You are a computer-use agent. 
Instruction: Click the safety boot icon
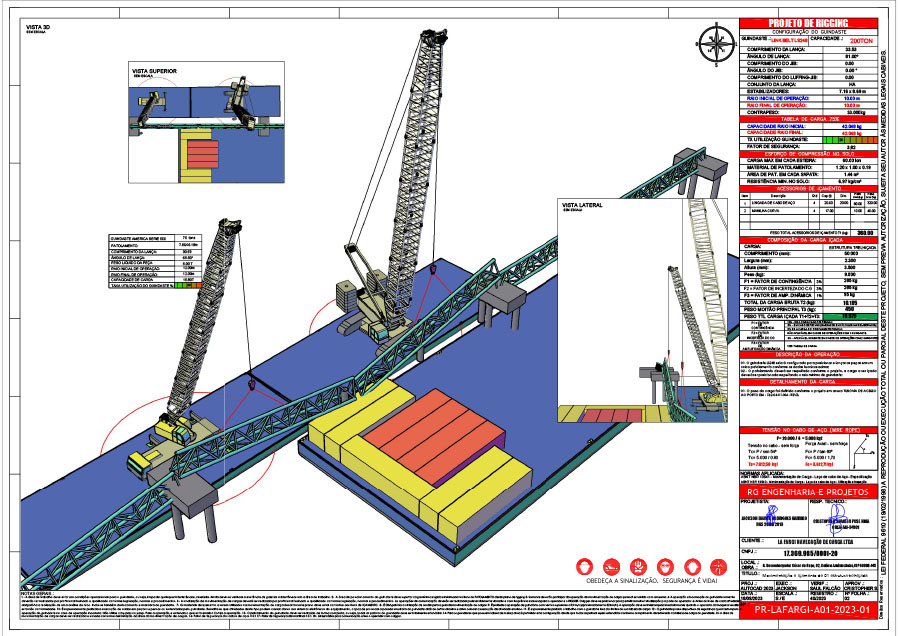611,567
